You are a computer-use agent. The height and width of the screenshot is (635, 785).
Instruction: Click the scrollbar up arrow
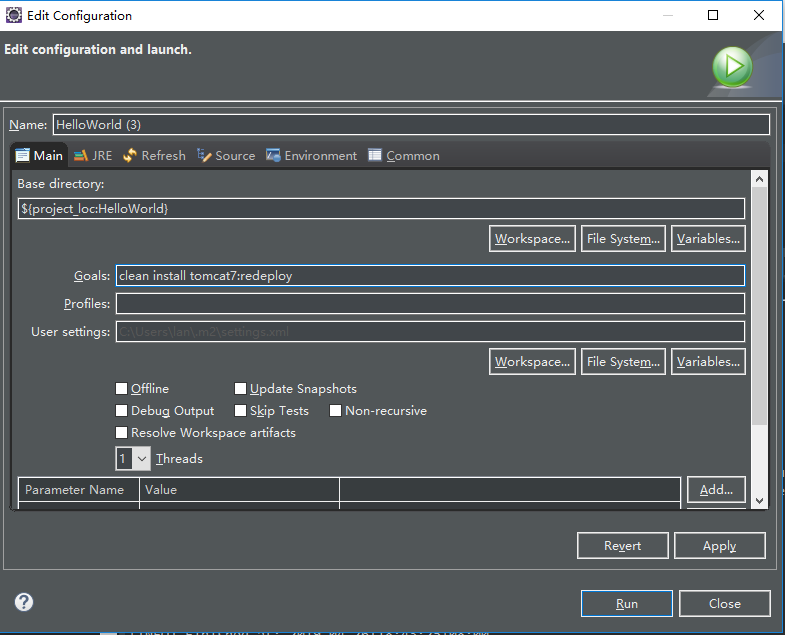(x=759, y=179)
